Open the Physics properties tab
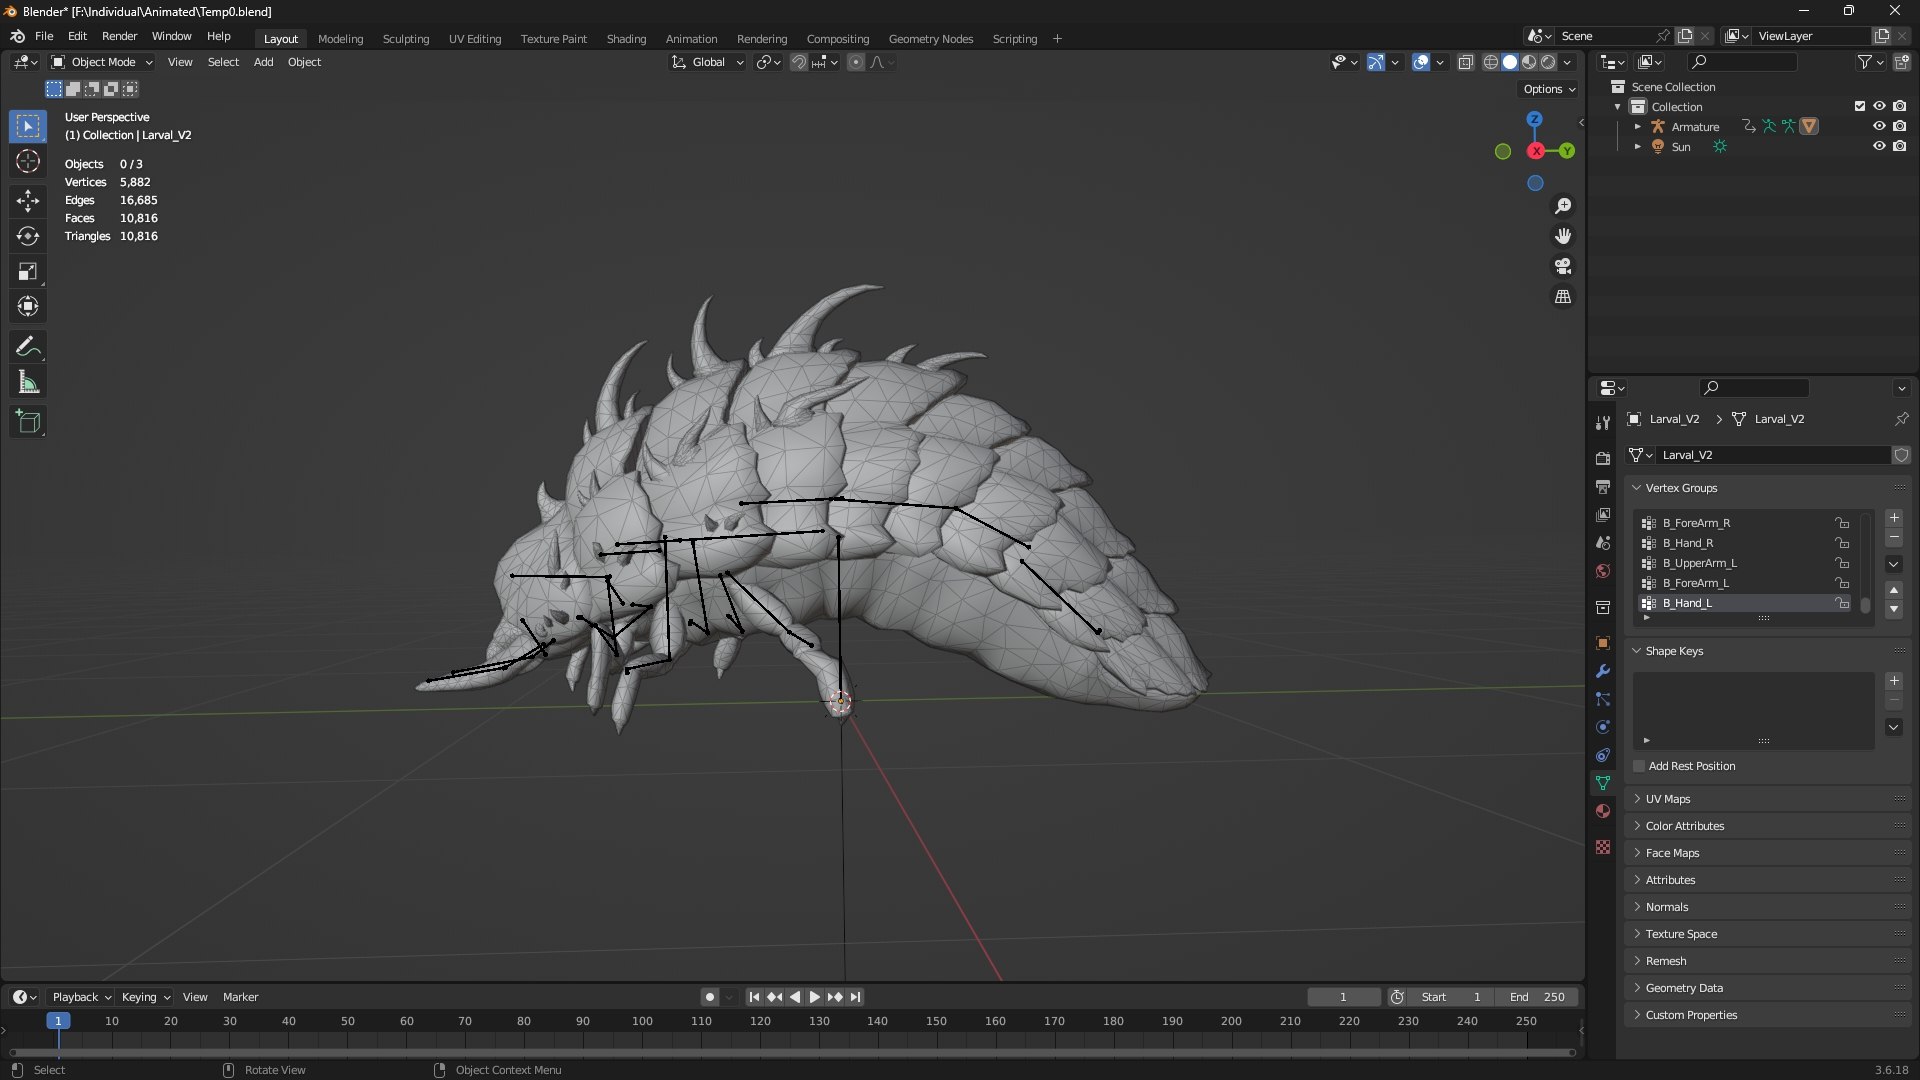The width and height of the screenshot is (1920, 1080). coord(1603,727)
